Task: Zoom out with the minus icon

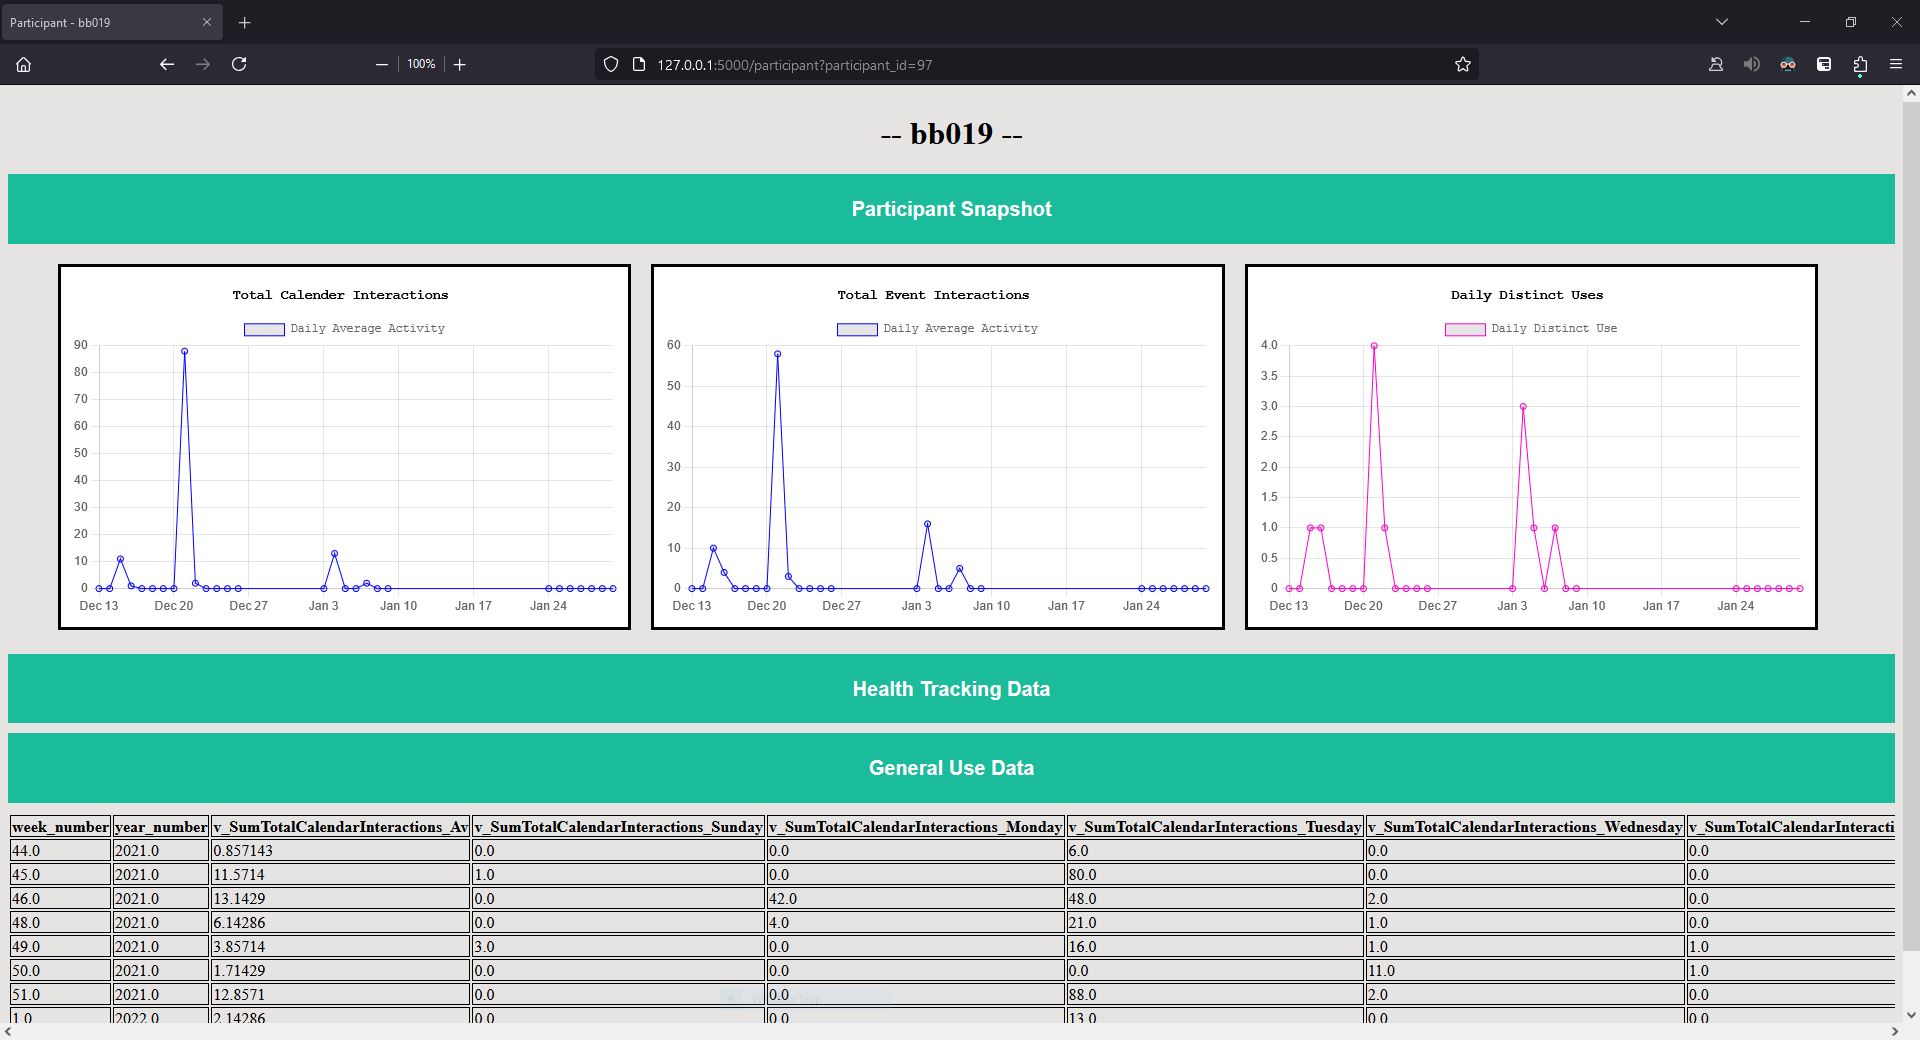Action: [381, 64]
